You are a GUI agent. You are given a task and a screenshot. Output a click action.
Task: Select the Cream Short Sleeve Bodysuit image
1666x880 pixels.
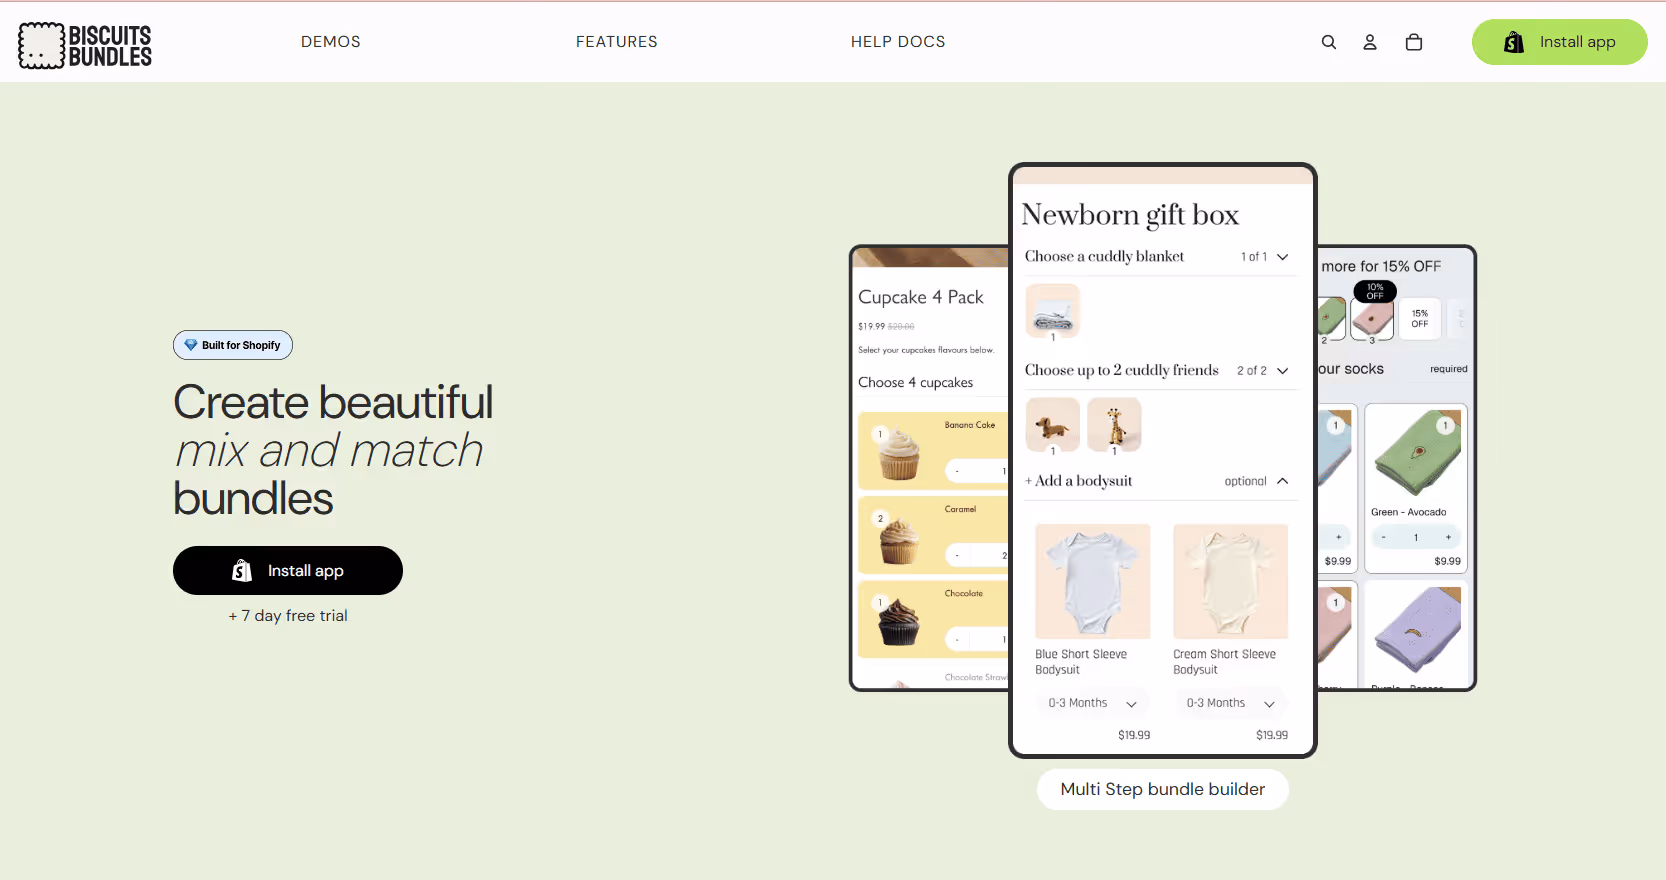pos(1231,582)
